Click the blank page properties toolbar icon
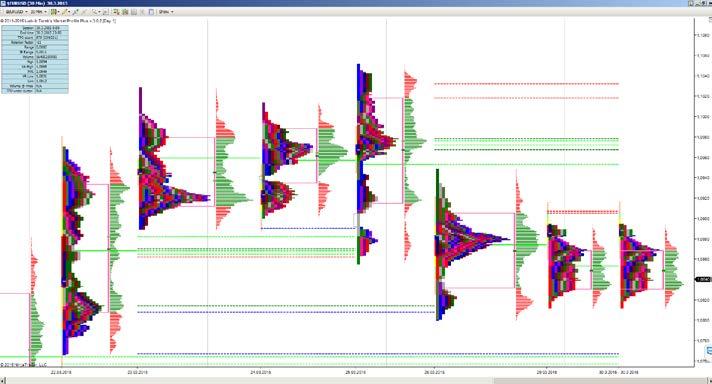This screenshot has height=384, width=712. click(151, 12)
